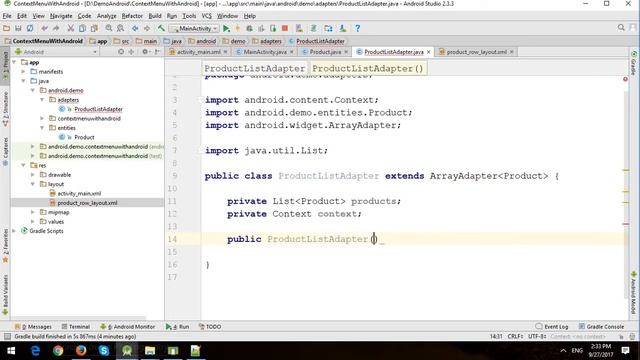Open the VCS menu

(207, 16)
